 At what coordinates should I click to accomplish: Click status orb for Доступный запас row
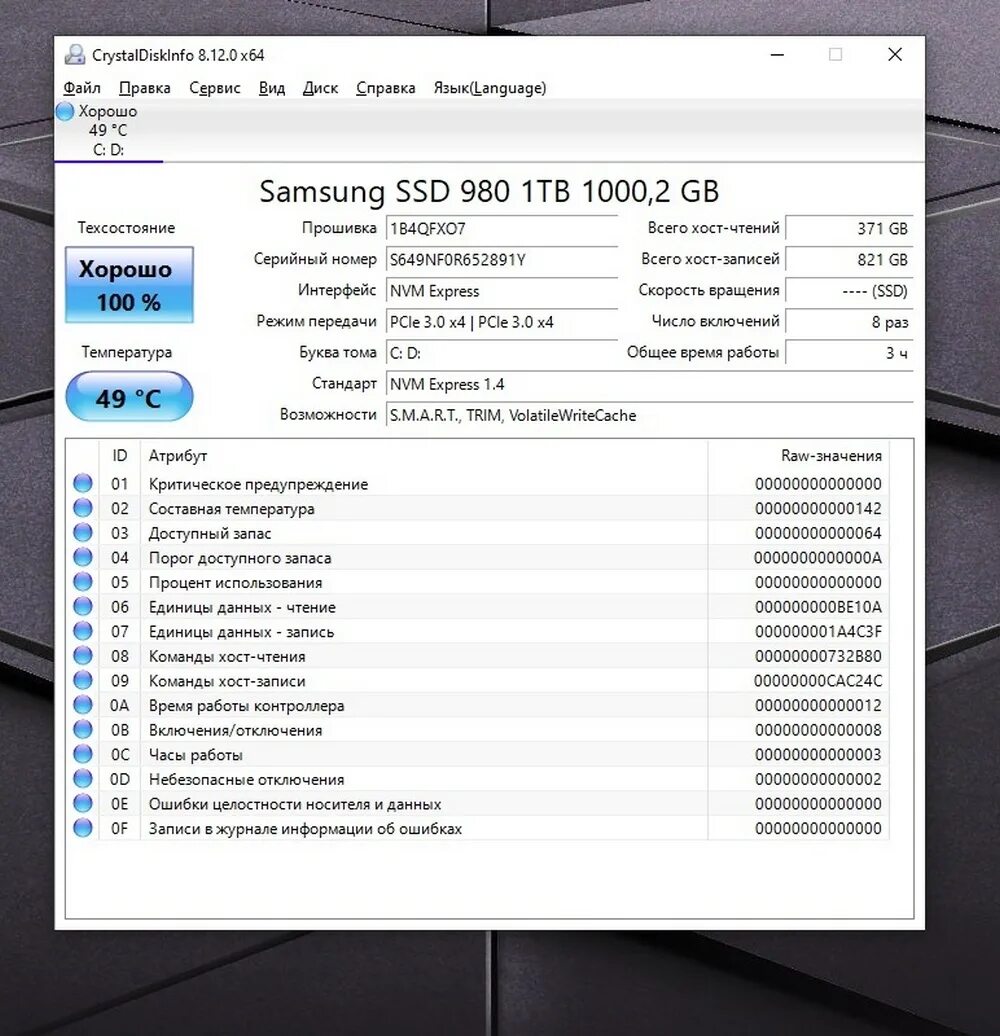coord(83,532)
